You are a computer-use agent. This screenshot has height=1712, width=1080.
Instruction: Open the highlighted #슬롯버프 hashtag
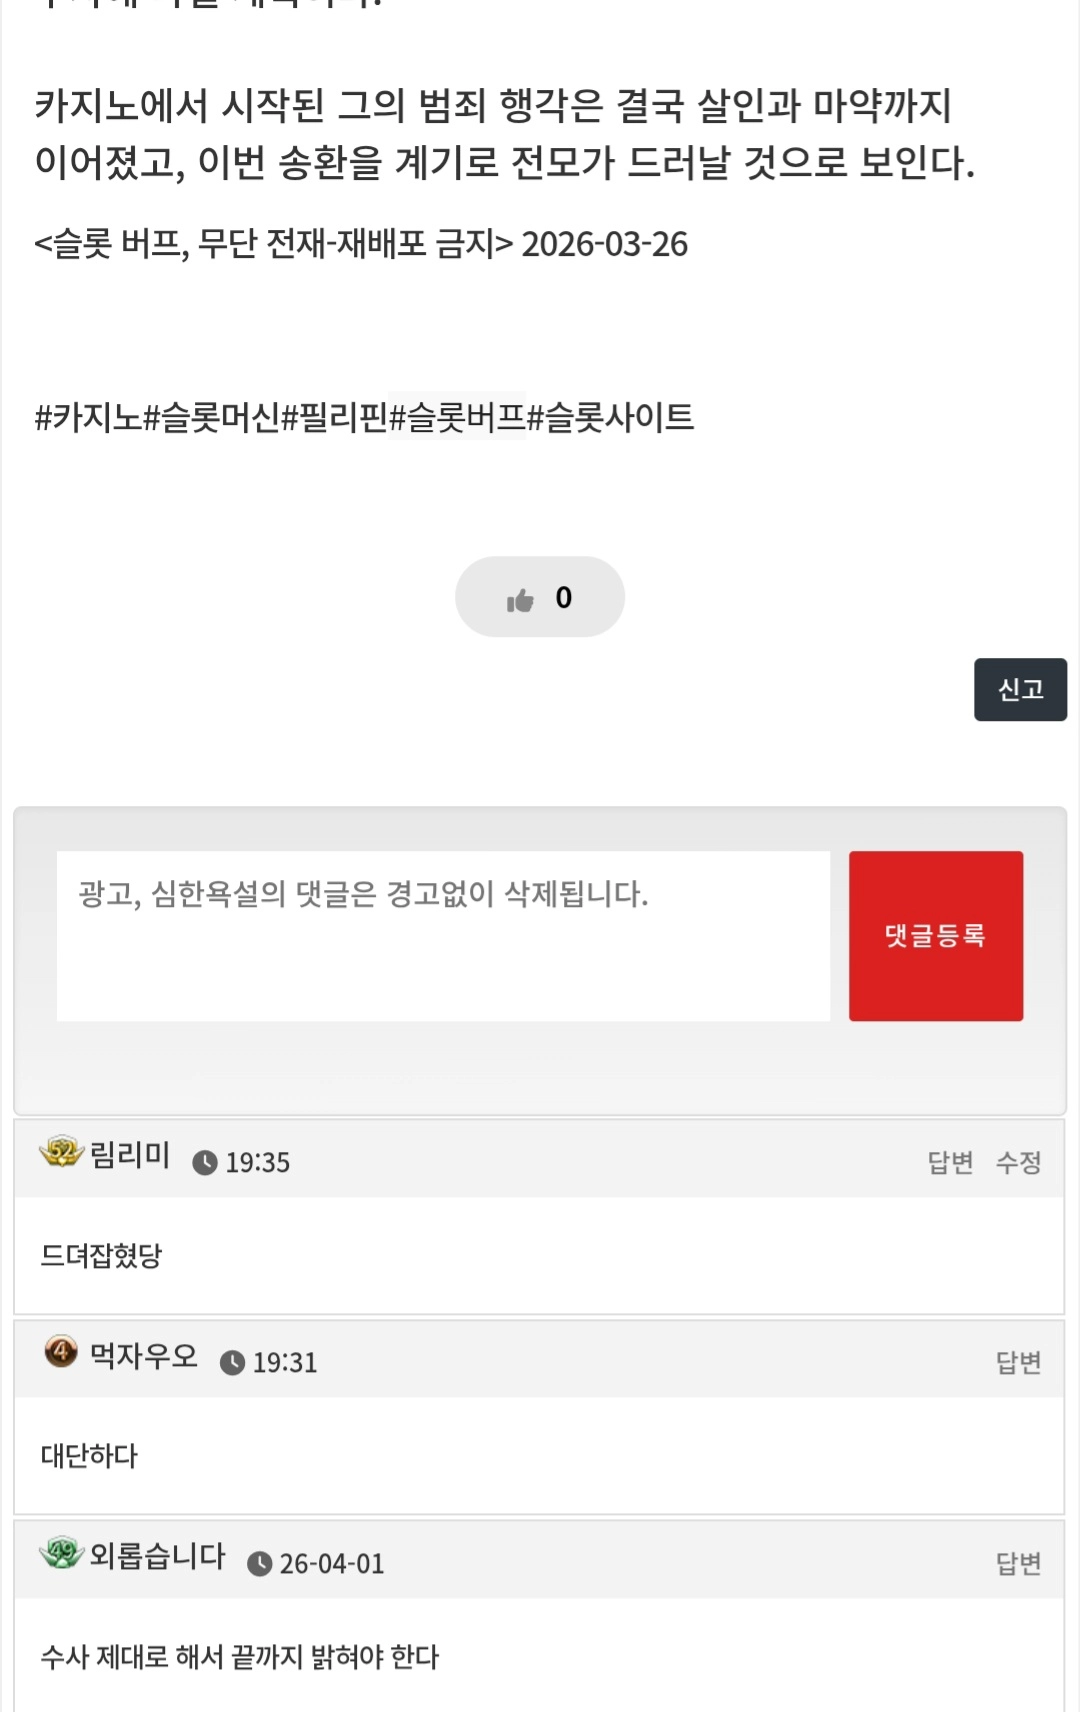tap(457, 417)
